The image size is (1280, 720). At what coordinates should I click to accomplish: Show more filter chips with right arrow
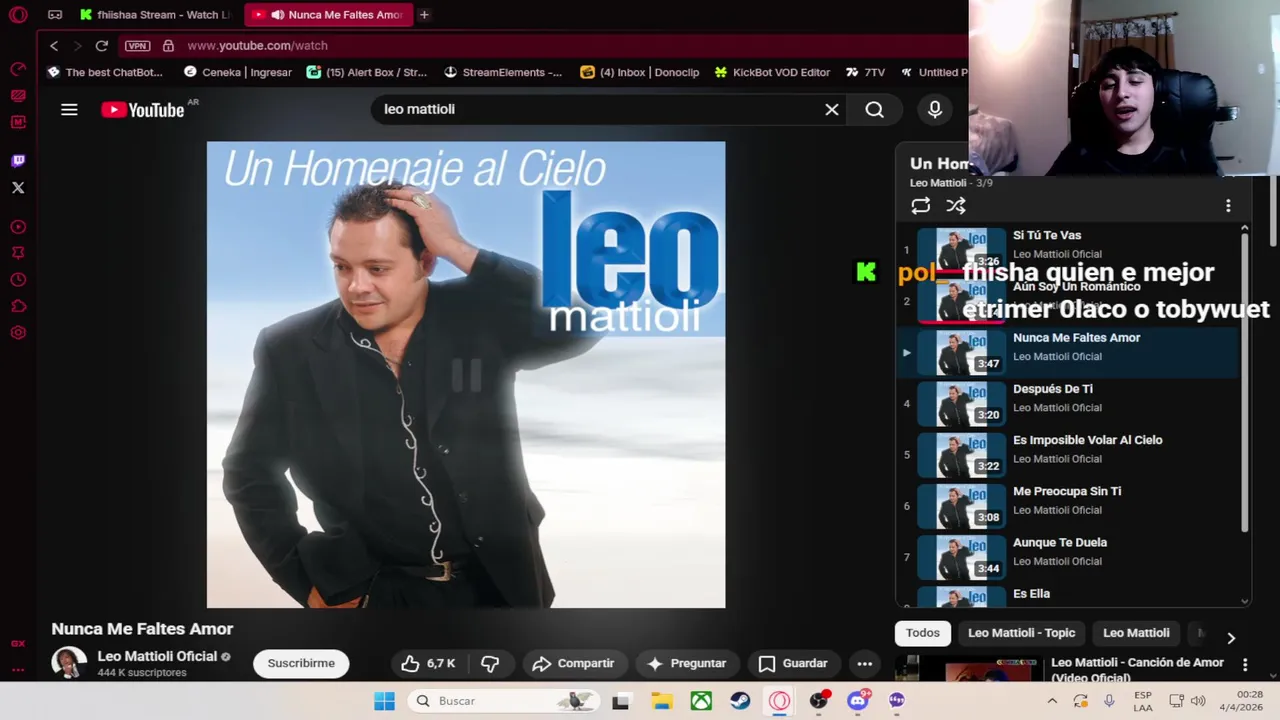(x=1231, y=637)
